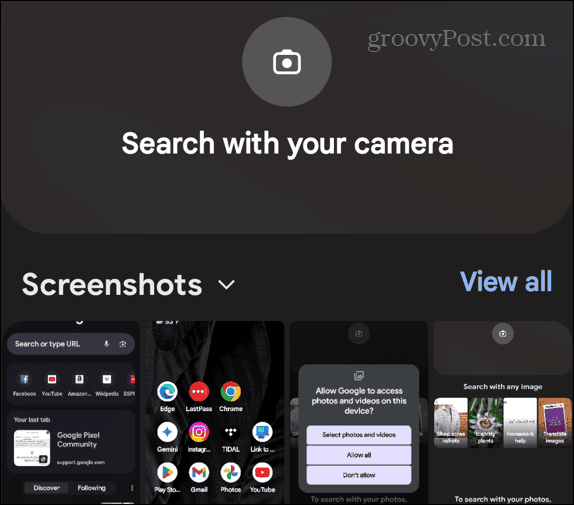The width and height of the screenshot is (574, 505).
Task: Tap the camera icon in the circle
Action: [287, 62]
